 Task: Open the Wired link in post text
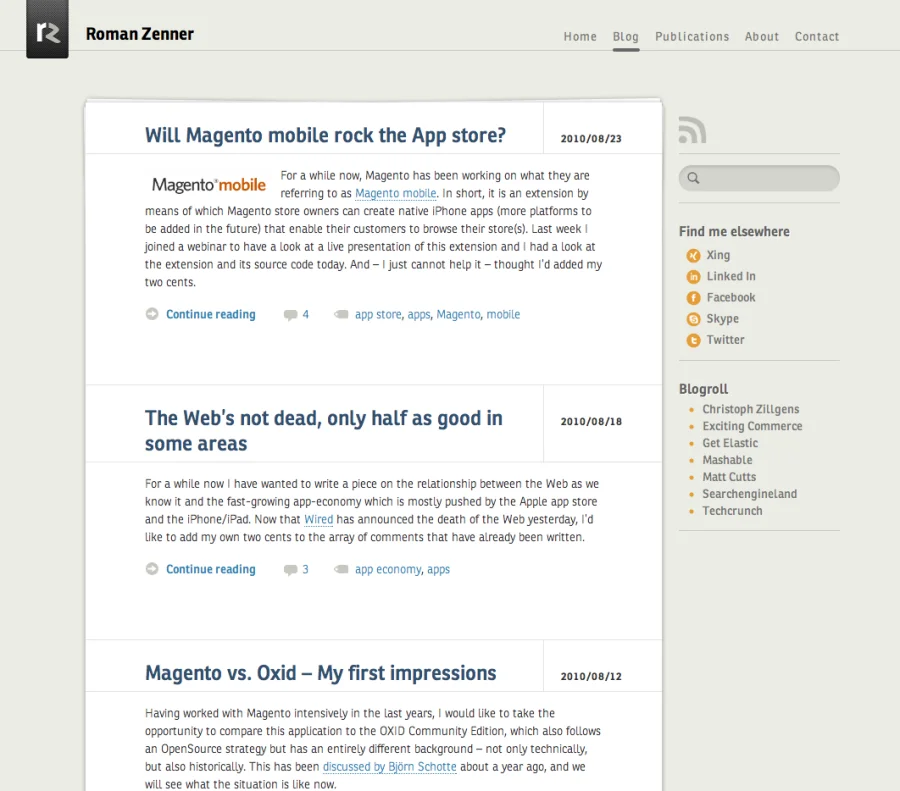pos(318,520)
